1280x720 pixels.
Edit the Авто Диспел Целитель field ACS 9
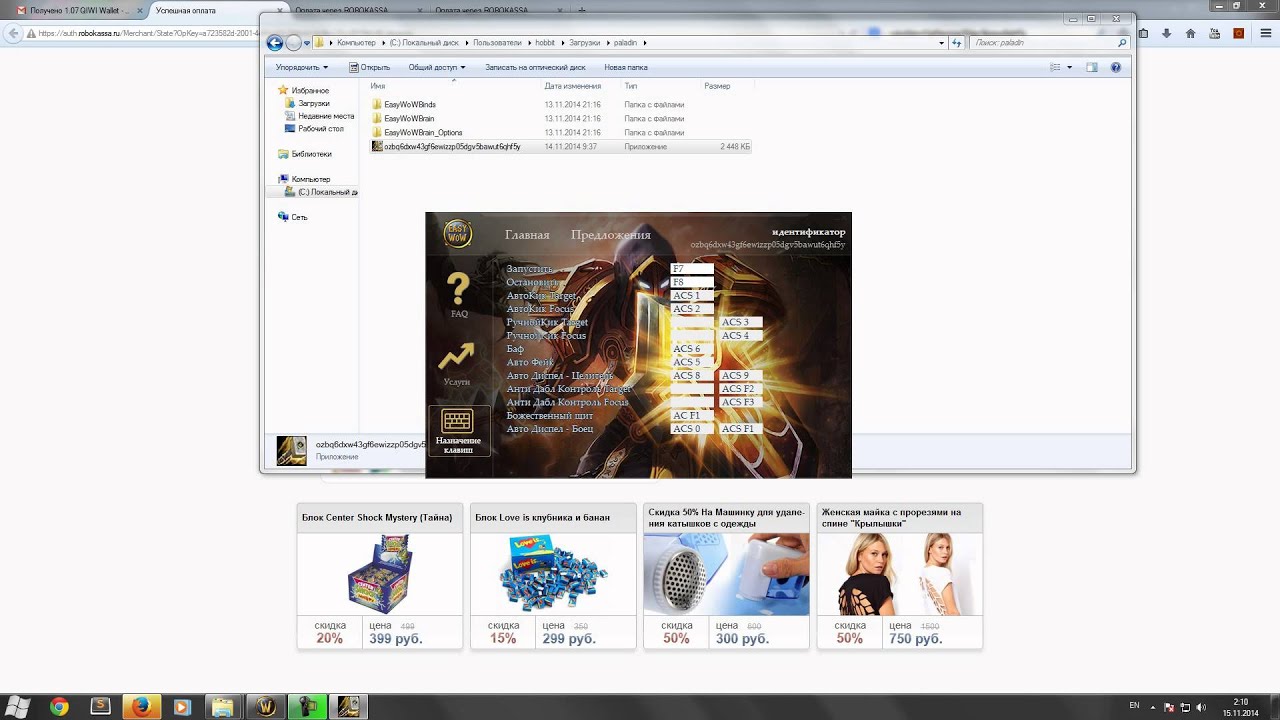point(740,376)
